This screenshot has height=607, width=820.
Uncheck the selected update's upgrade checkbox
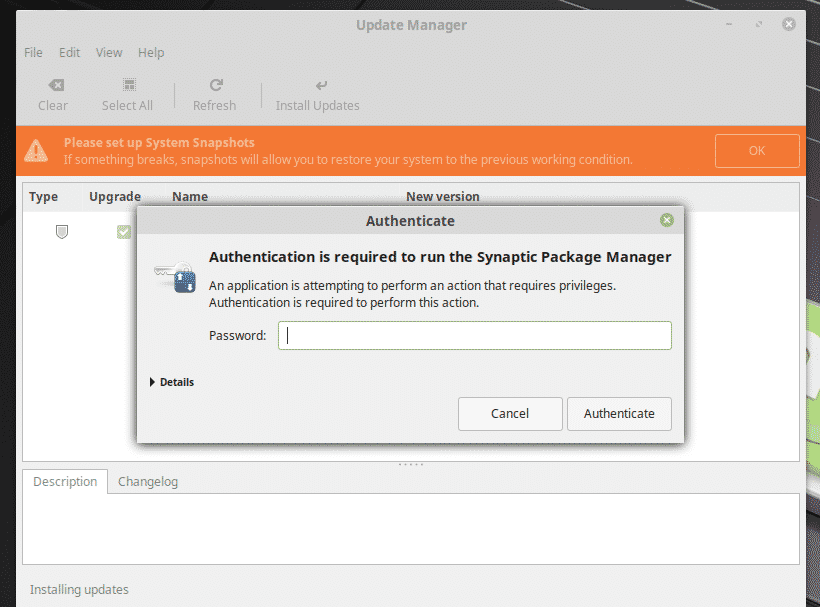(123, 231)
